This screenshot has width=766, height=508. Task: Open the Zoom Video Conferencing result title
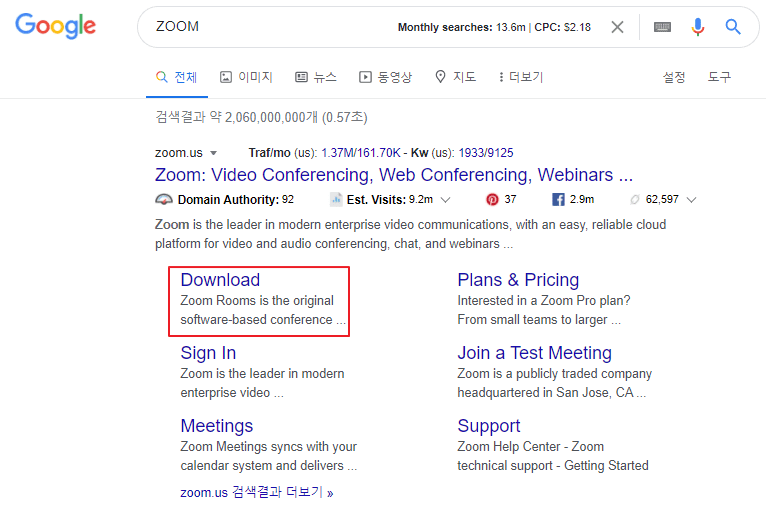(394, 175)
